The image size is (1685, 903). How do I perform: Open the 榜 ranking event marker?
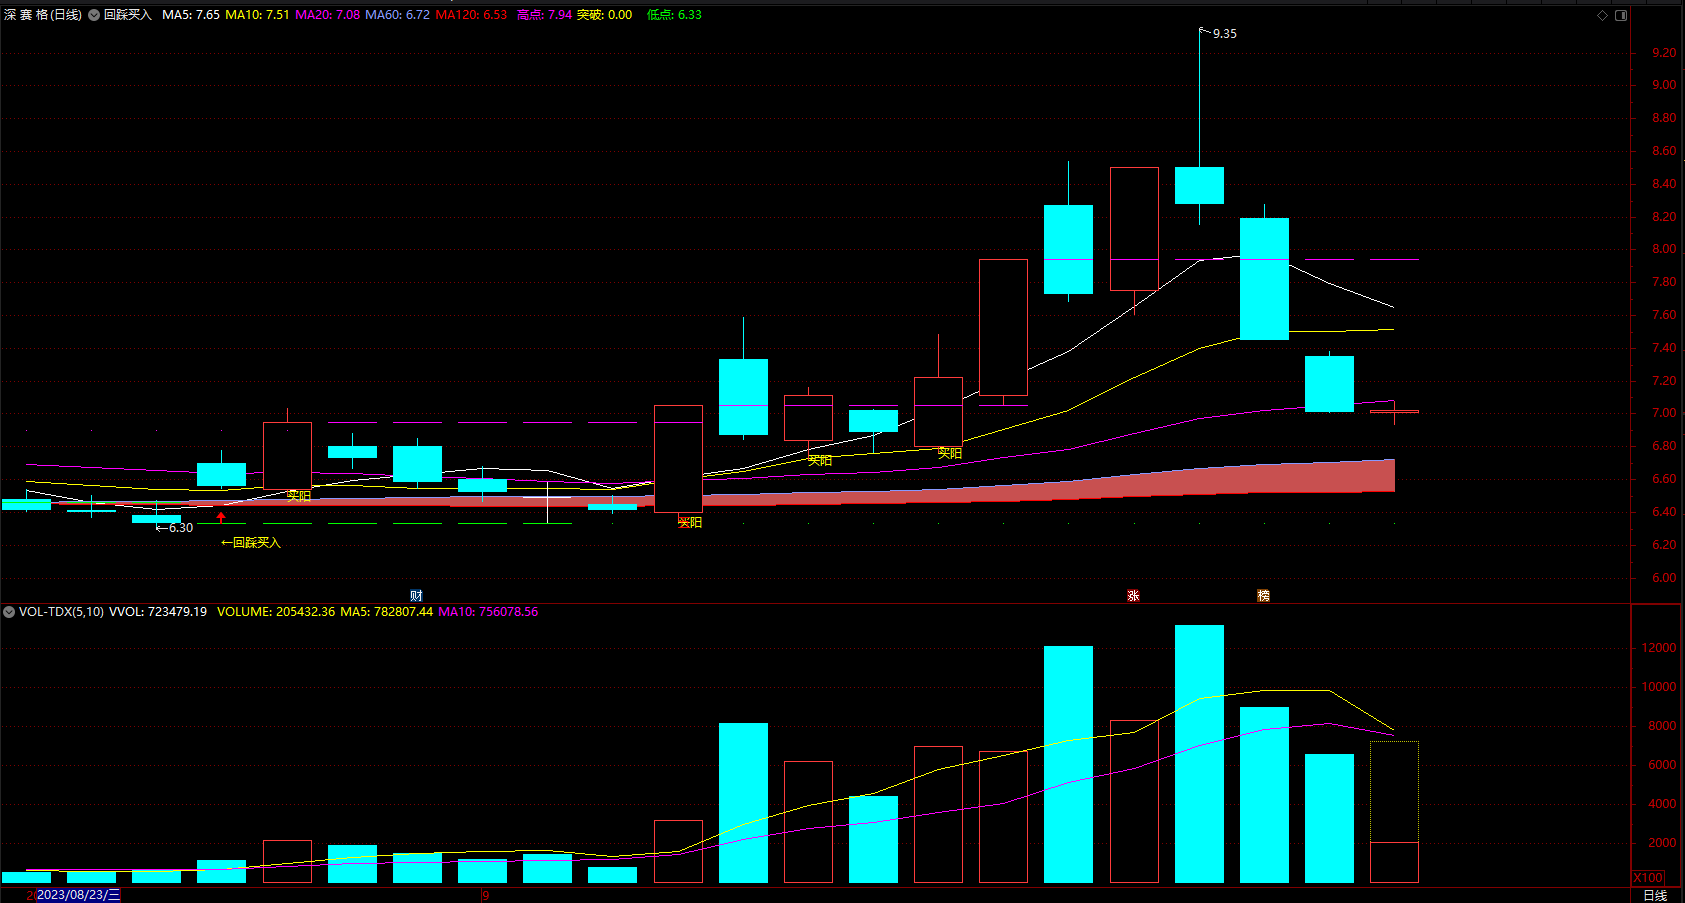click(x=1263, y=596)
